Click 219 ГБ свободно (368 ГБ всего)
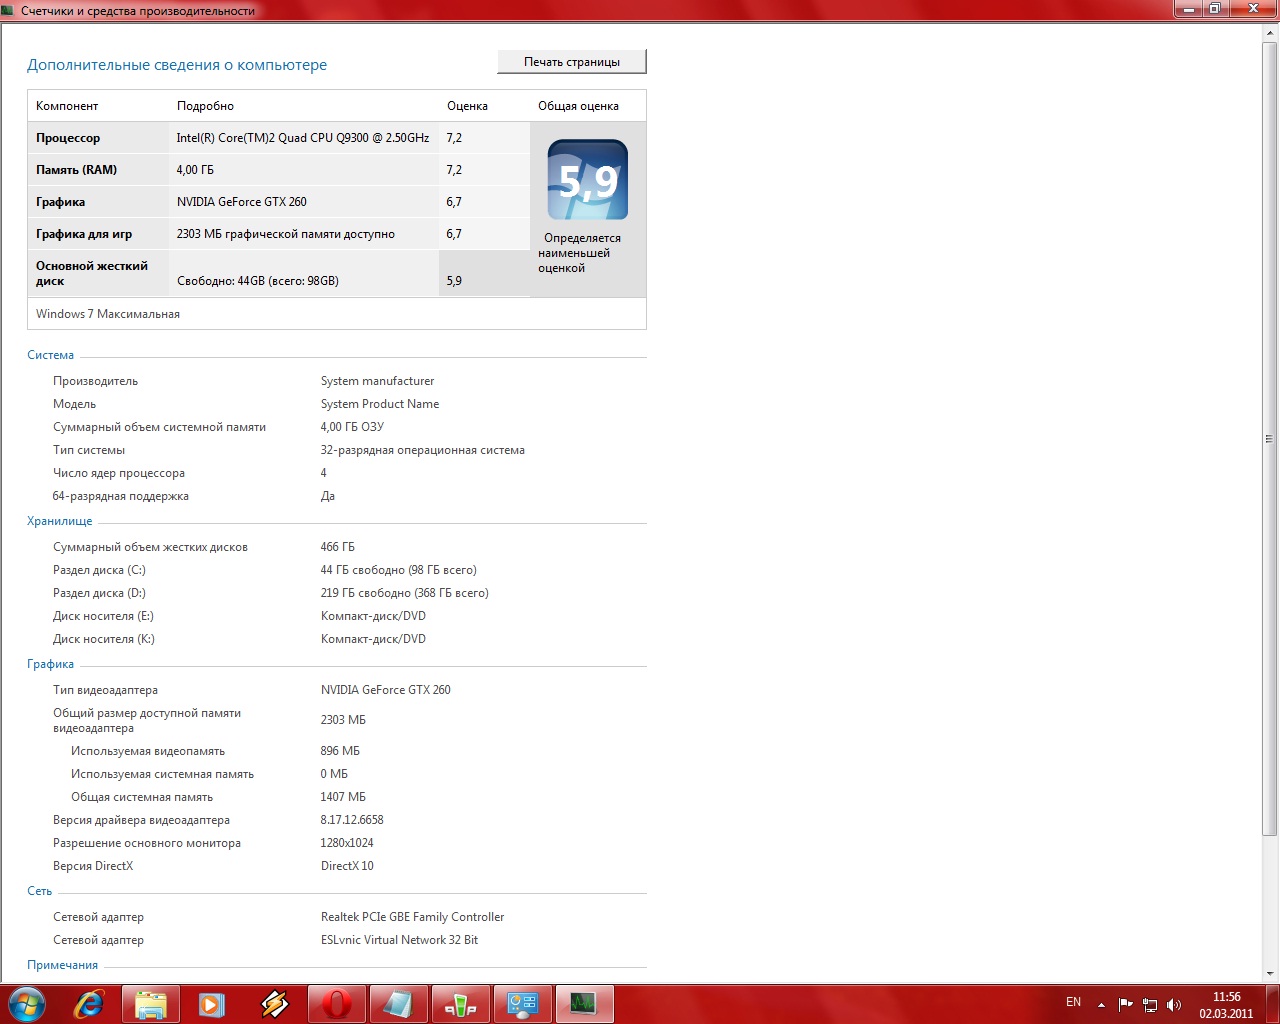 [x=405, y=593]
